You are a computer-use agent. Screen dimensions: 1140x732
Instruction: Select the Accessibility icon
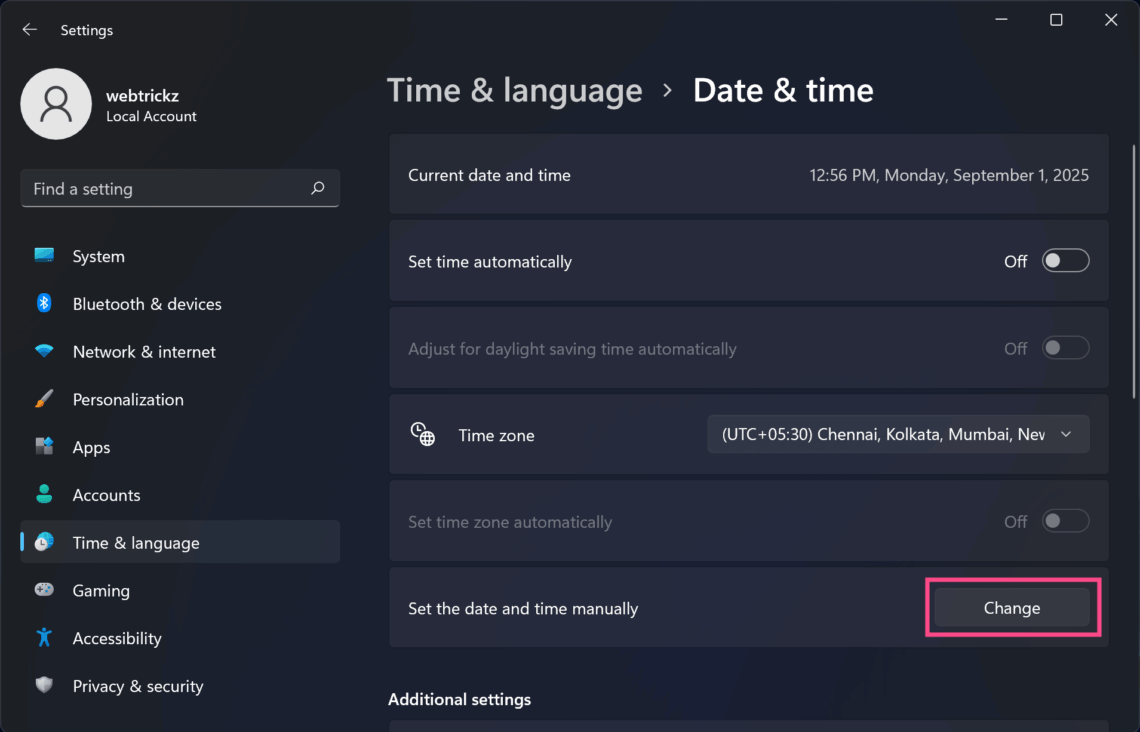click(44, 638)
